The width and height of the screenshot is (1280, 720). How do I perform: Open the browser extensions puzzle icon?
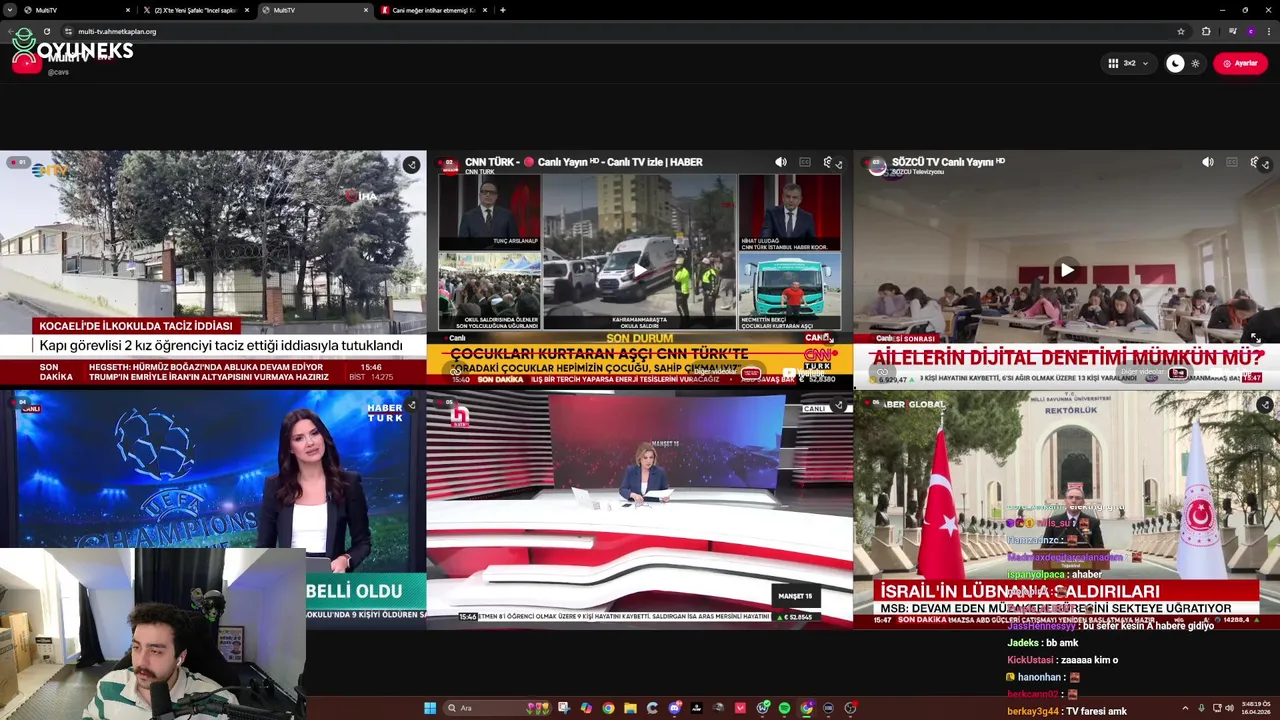point(1206,31)
